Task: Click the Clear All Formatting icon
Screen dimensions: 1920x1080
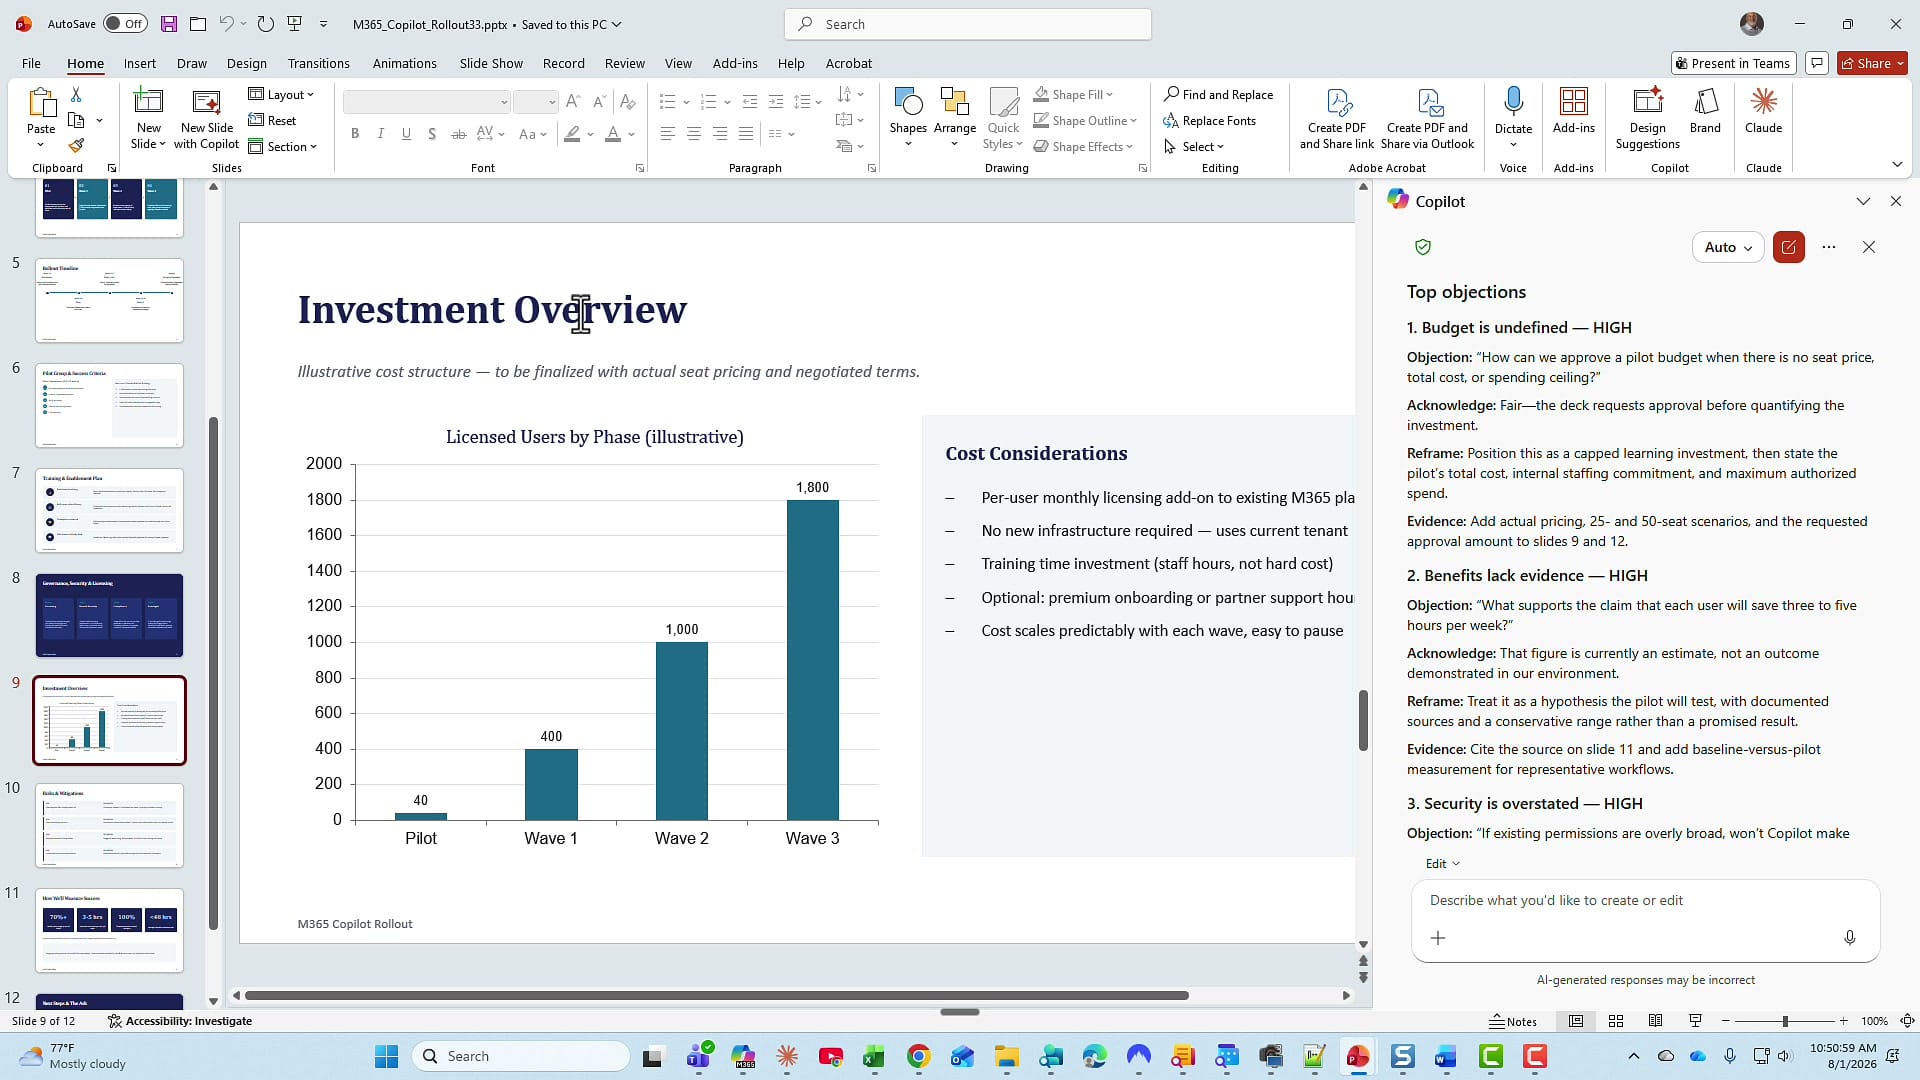Action: (627, 102)
